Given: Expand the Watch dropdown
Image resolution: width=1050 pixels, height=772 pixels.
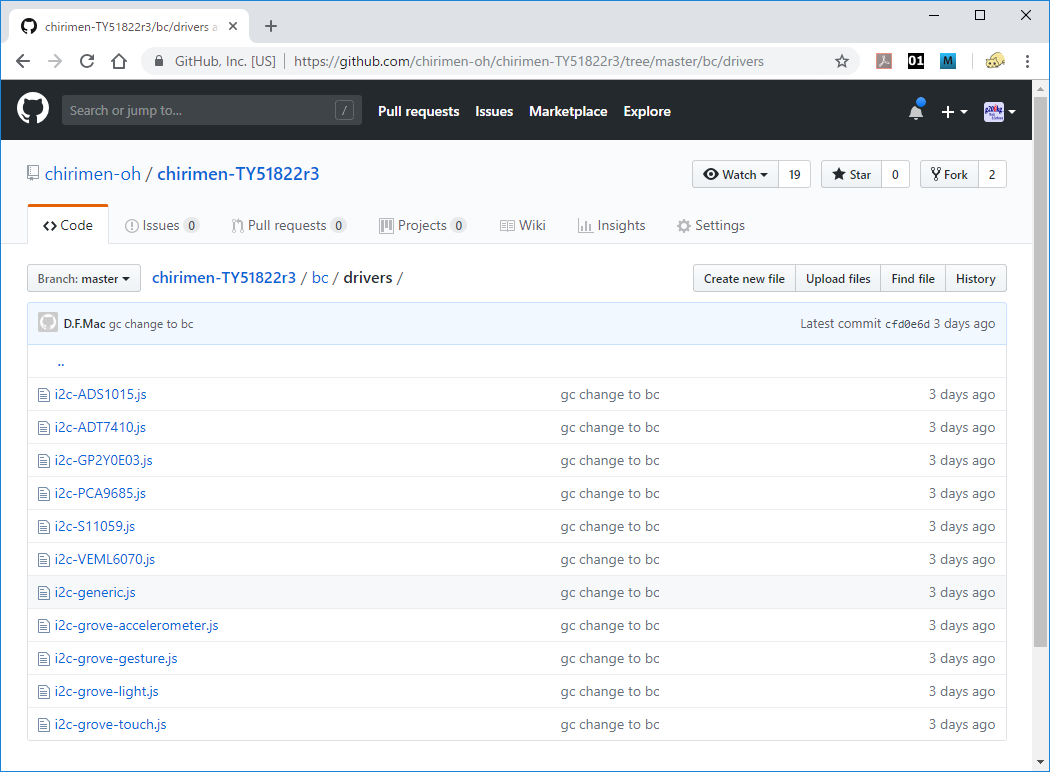Looking at the screenshot, I should click(735, 174).
